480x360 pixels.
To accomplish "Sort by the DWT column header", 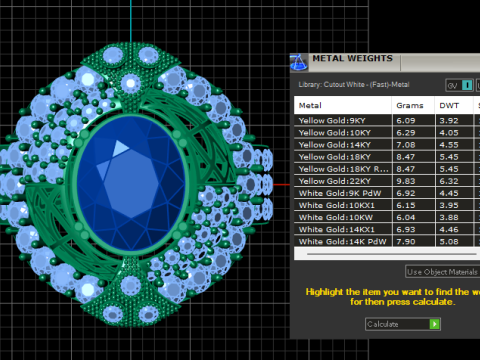I will coord(454,105).
